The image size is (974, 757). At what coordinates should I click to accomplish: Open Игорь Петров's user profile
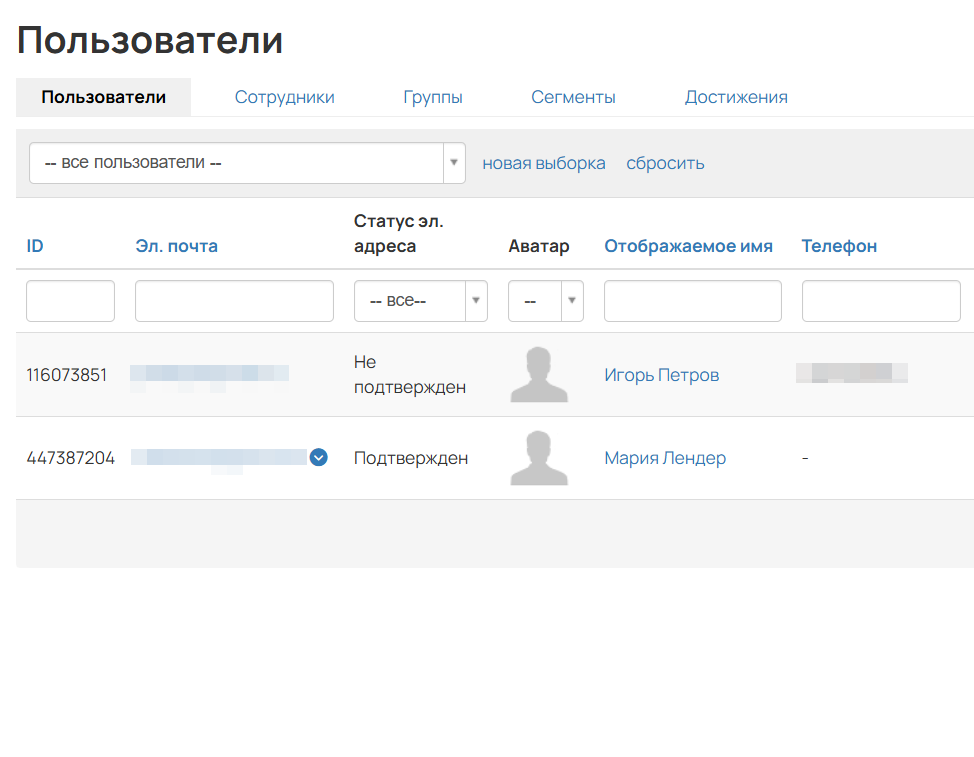click(661, 374)
